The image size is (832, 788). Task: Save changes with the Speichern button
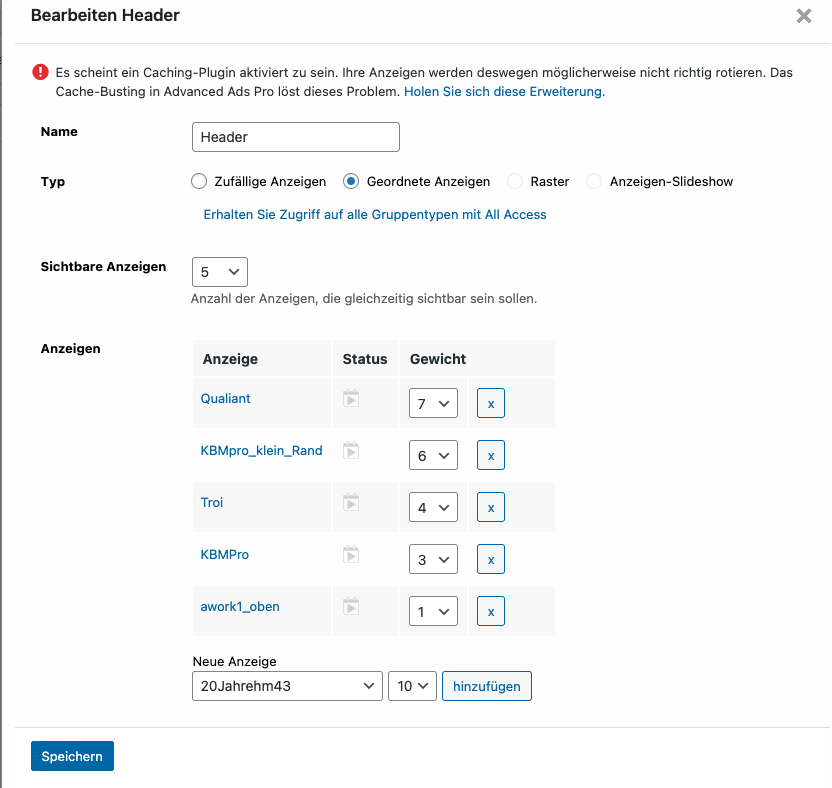click(x=72, y=756)
